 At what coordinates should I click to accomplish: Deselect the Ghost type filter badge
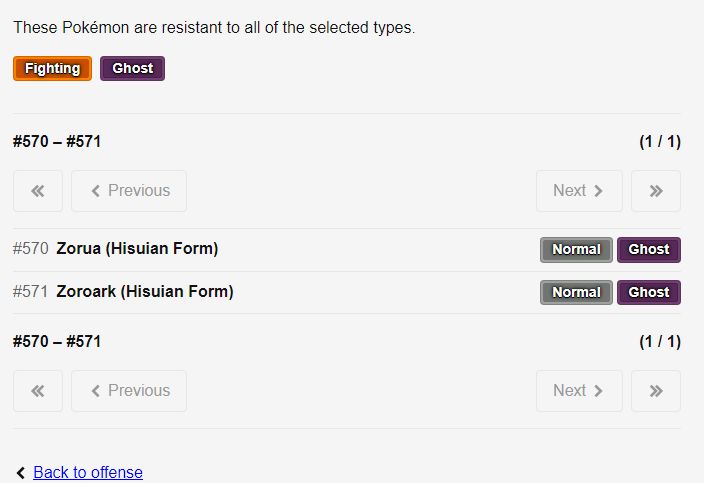coord(132,68)
